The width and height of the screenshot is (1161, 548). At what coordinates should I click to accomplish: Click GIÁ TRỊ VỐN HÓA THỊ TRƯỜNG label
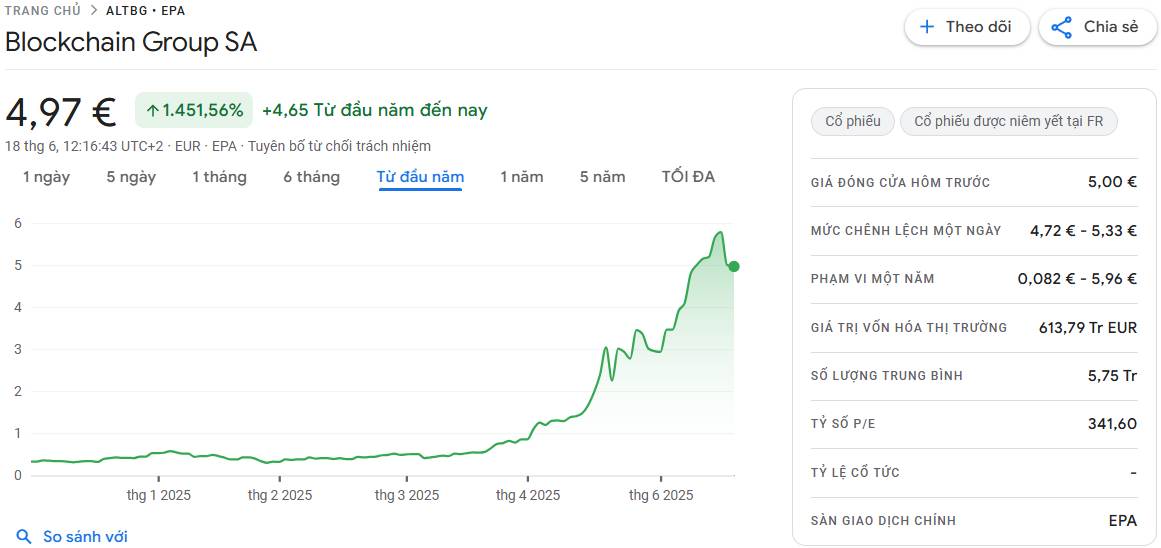[x=909, y=327]
